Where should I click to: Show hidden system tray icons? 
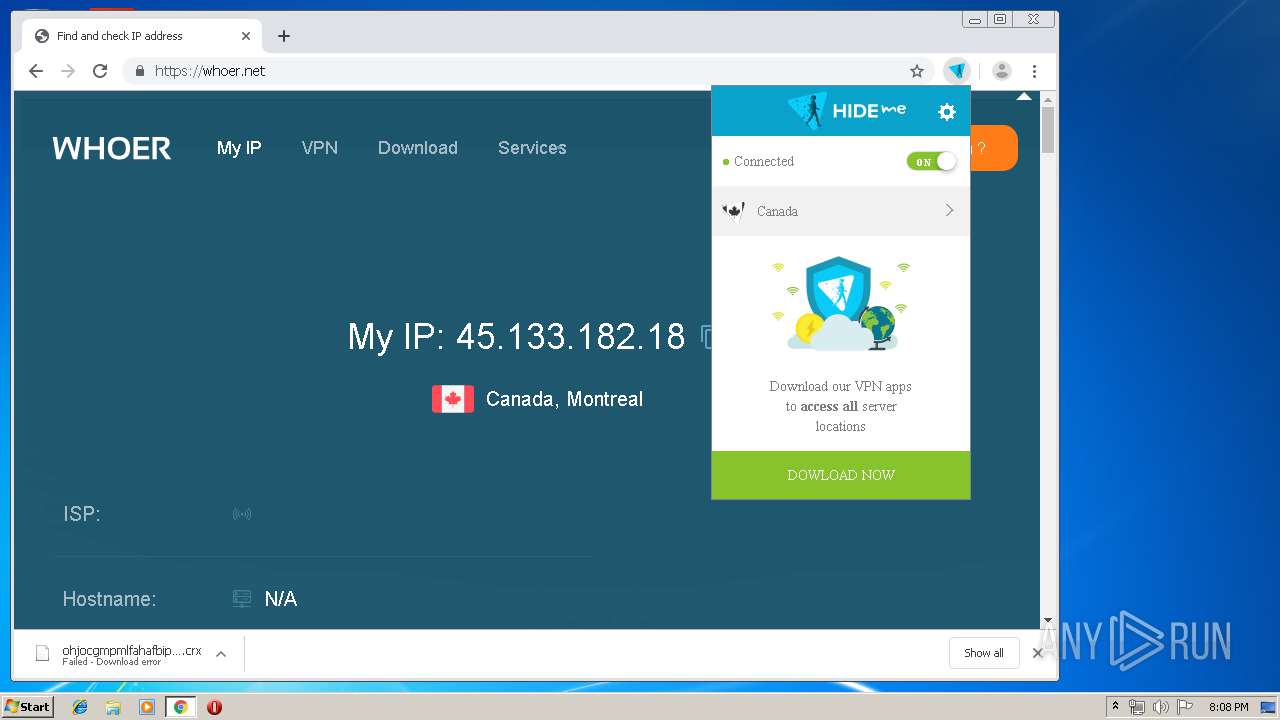[x=1115, y=707]
